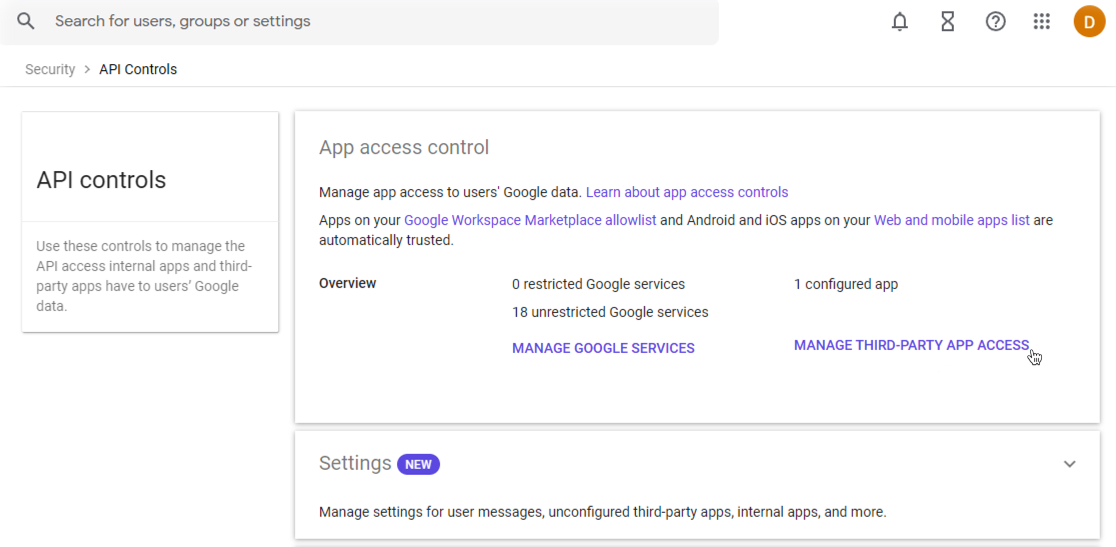Click the Overview label
Screen dimensions: 1116x547
point(347,283)
